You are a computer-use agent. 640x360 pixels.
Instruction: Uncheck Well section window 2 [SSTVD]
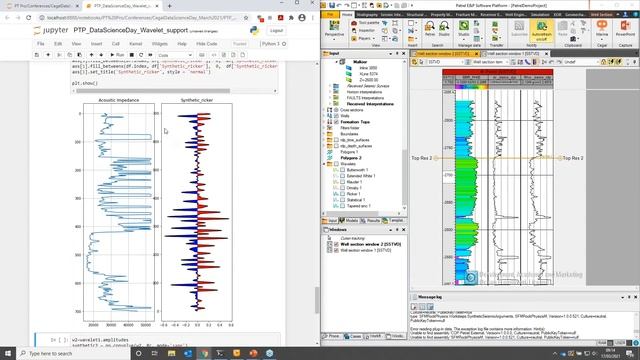coord(336,244)
